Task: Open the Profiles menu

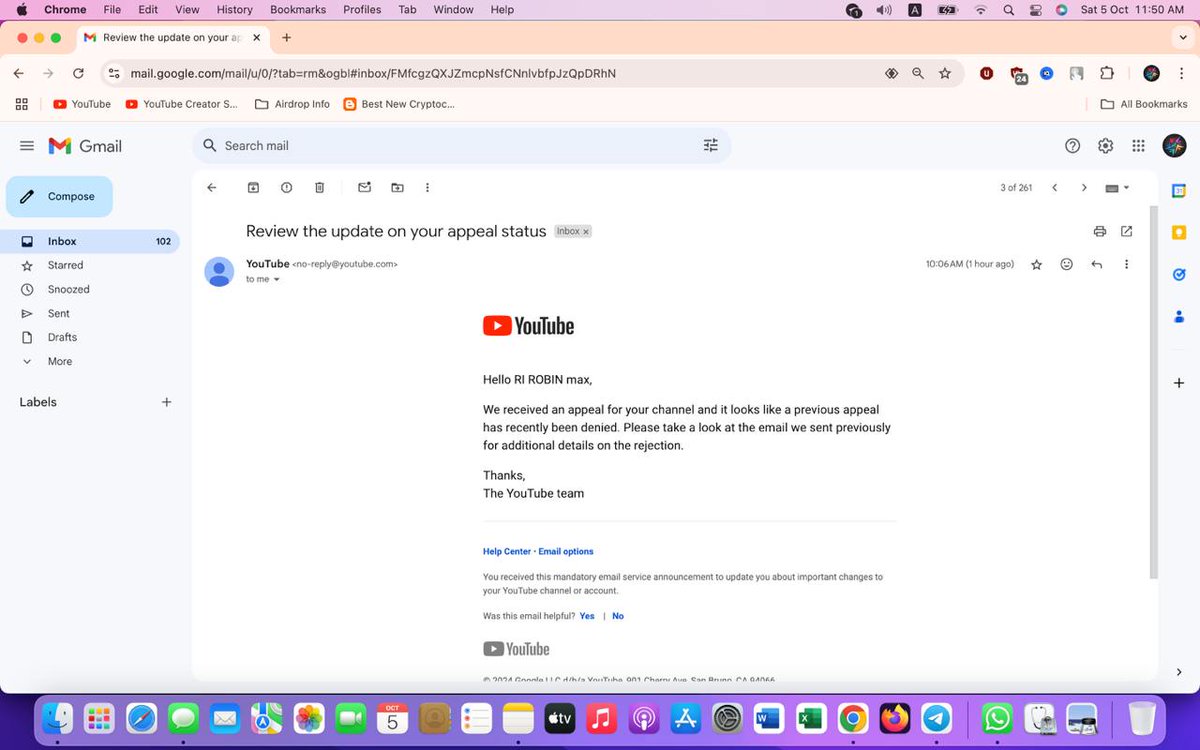Action: point(362,10)
